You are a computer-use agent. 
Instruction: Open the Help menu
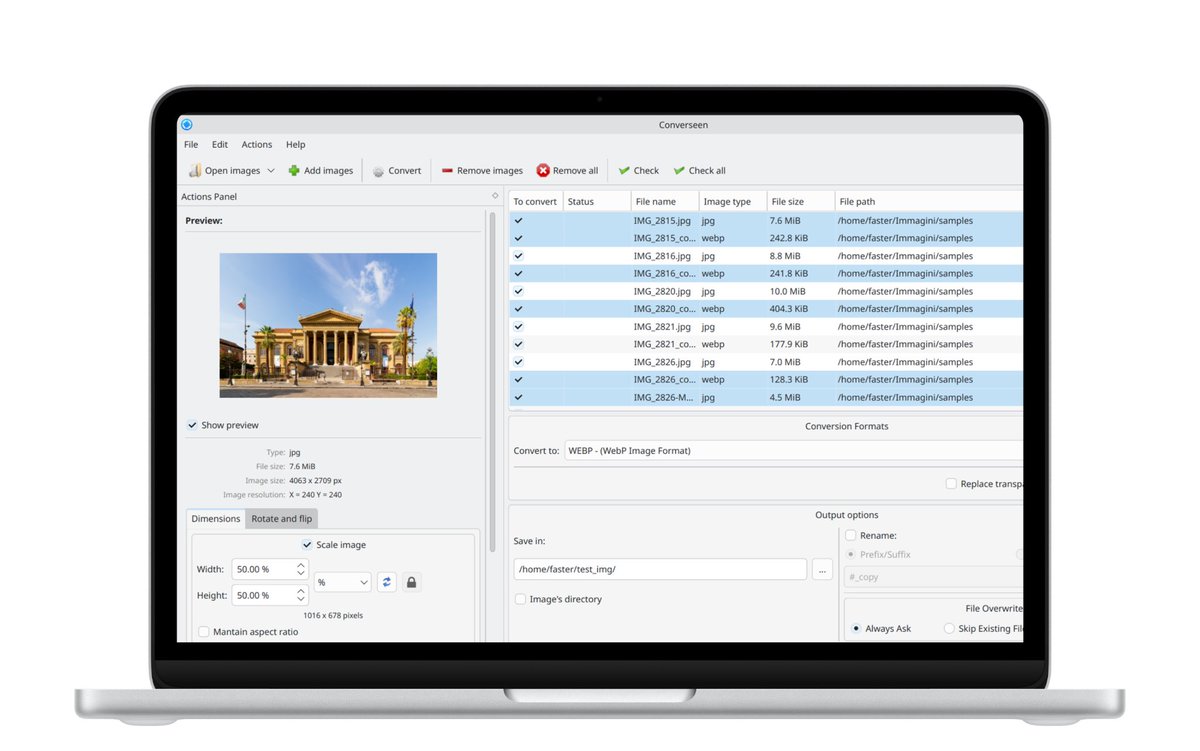point(295,145)
